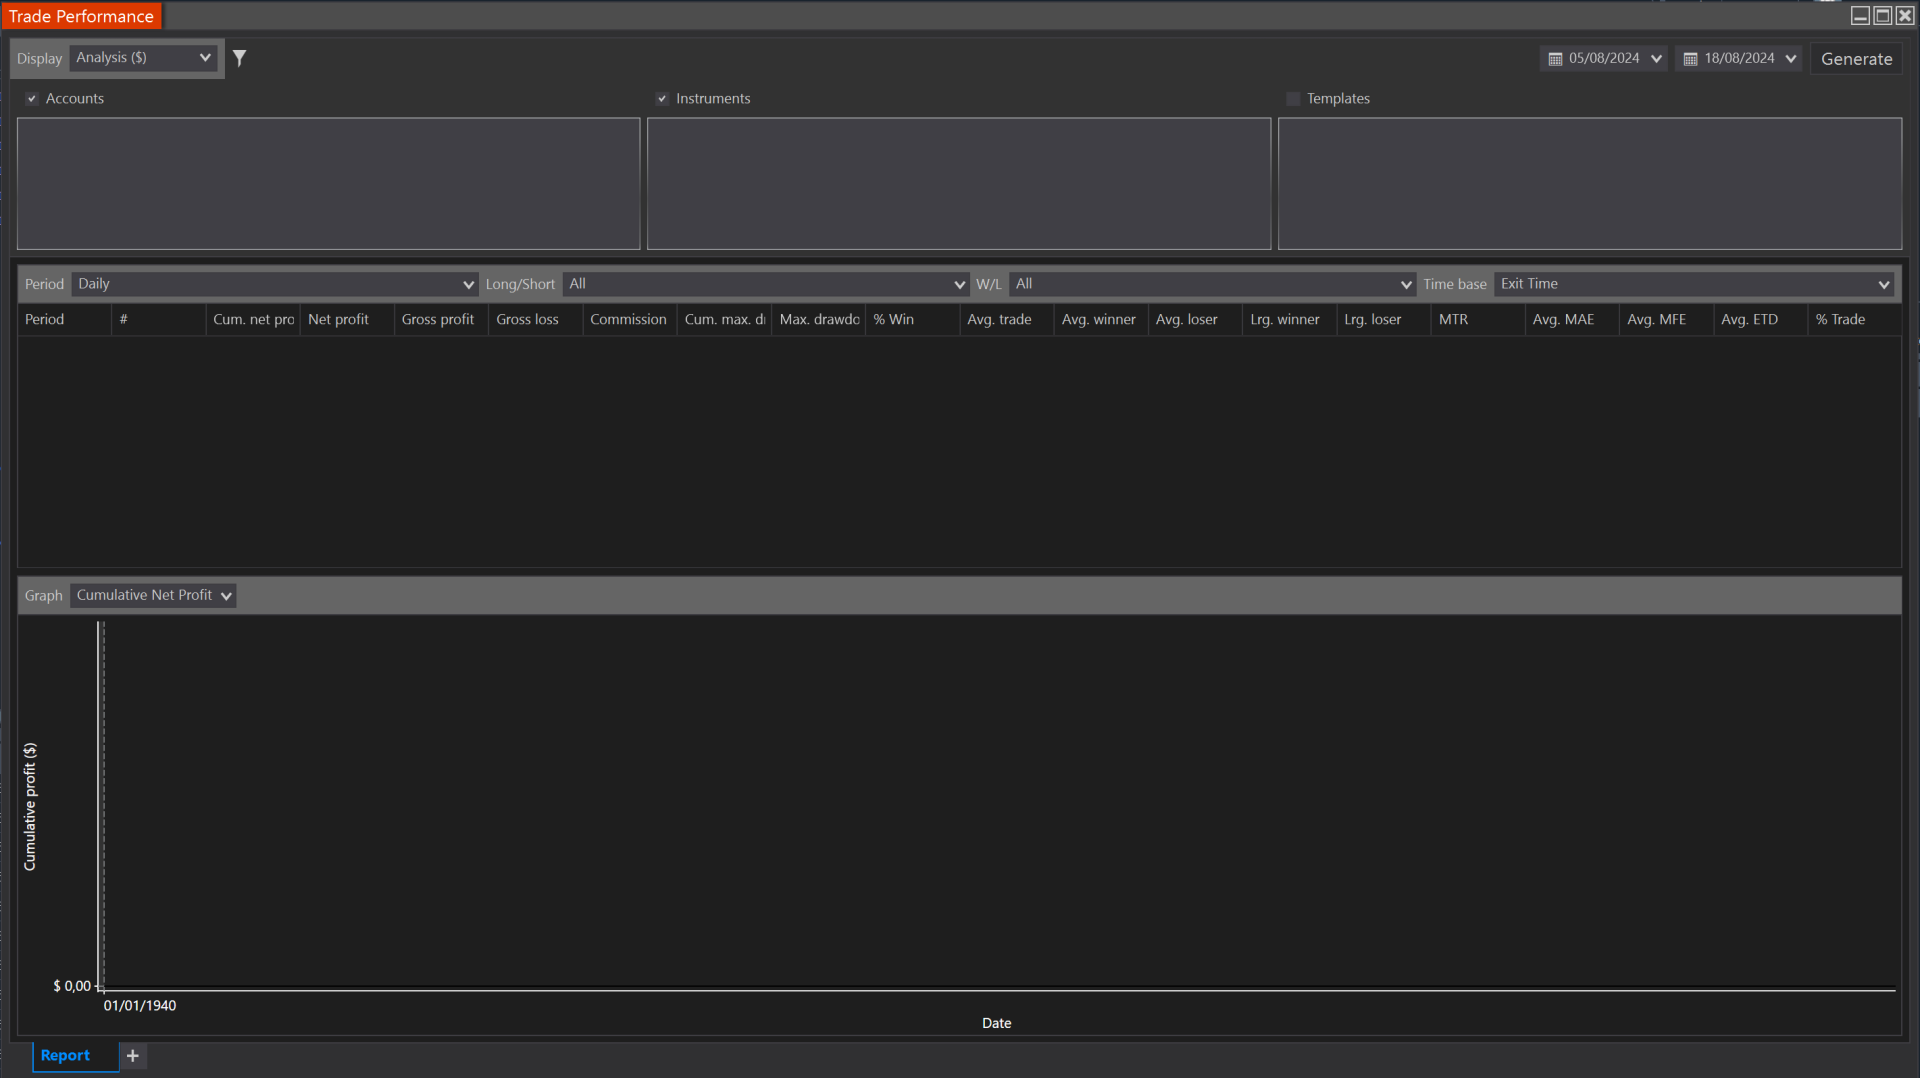The image size is (1920, 1078).
Task: Sort by the Avg. trade column header
Action: pos(1006,320)
